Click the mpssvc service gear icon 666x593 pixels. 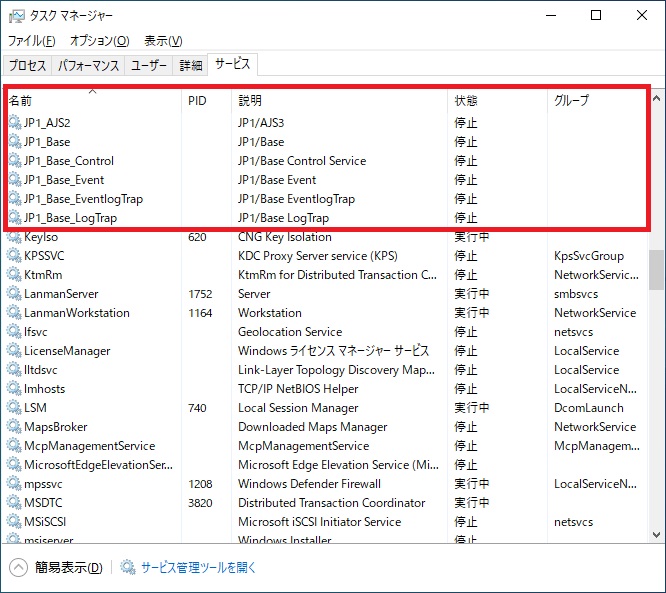14,484
